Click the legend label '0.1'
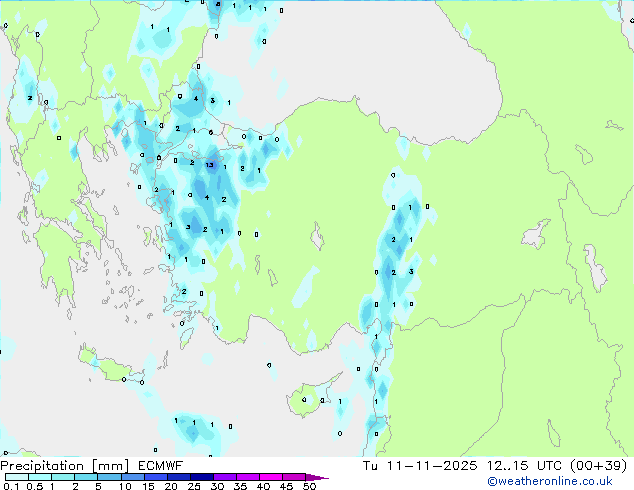Image resolution: width=634 pixels, height=490 pixels. point(11,486)
